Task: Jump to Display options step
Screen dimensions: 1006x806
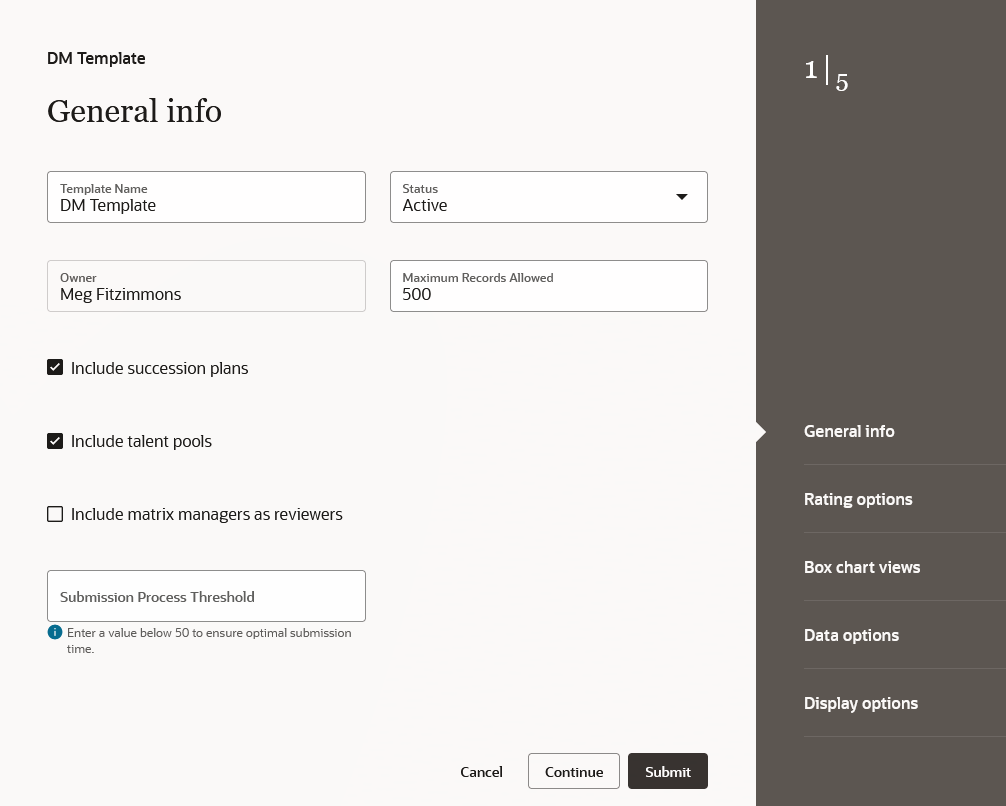Action: click(860, 703)
